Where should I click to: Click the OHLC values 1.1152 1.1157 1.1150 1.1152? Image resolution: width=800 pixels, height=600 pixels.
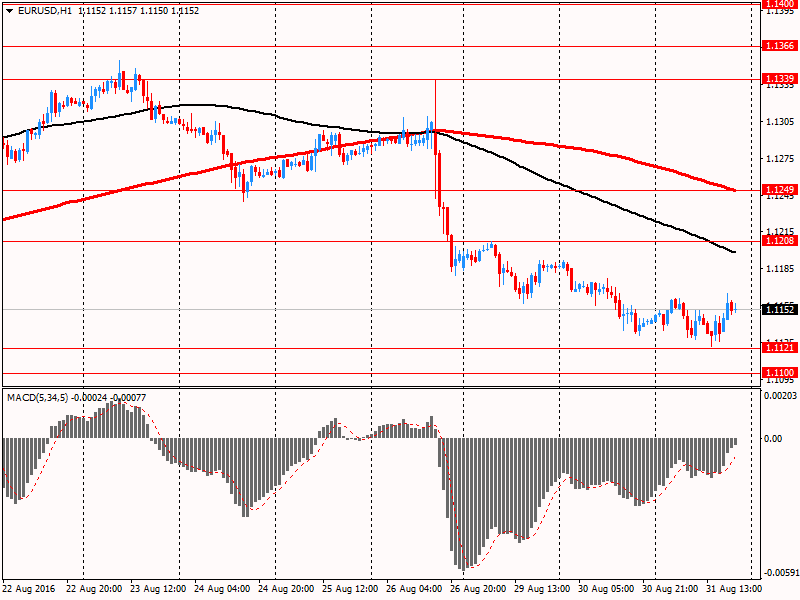click(x=139, y=11)
